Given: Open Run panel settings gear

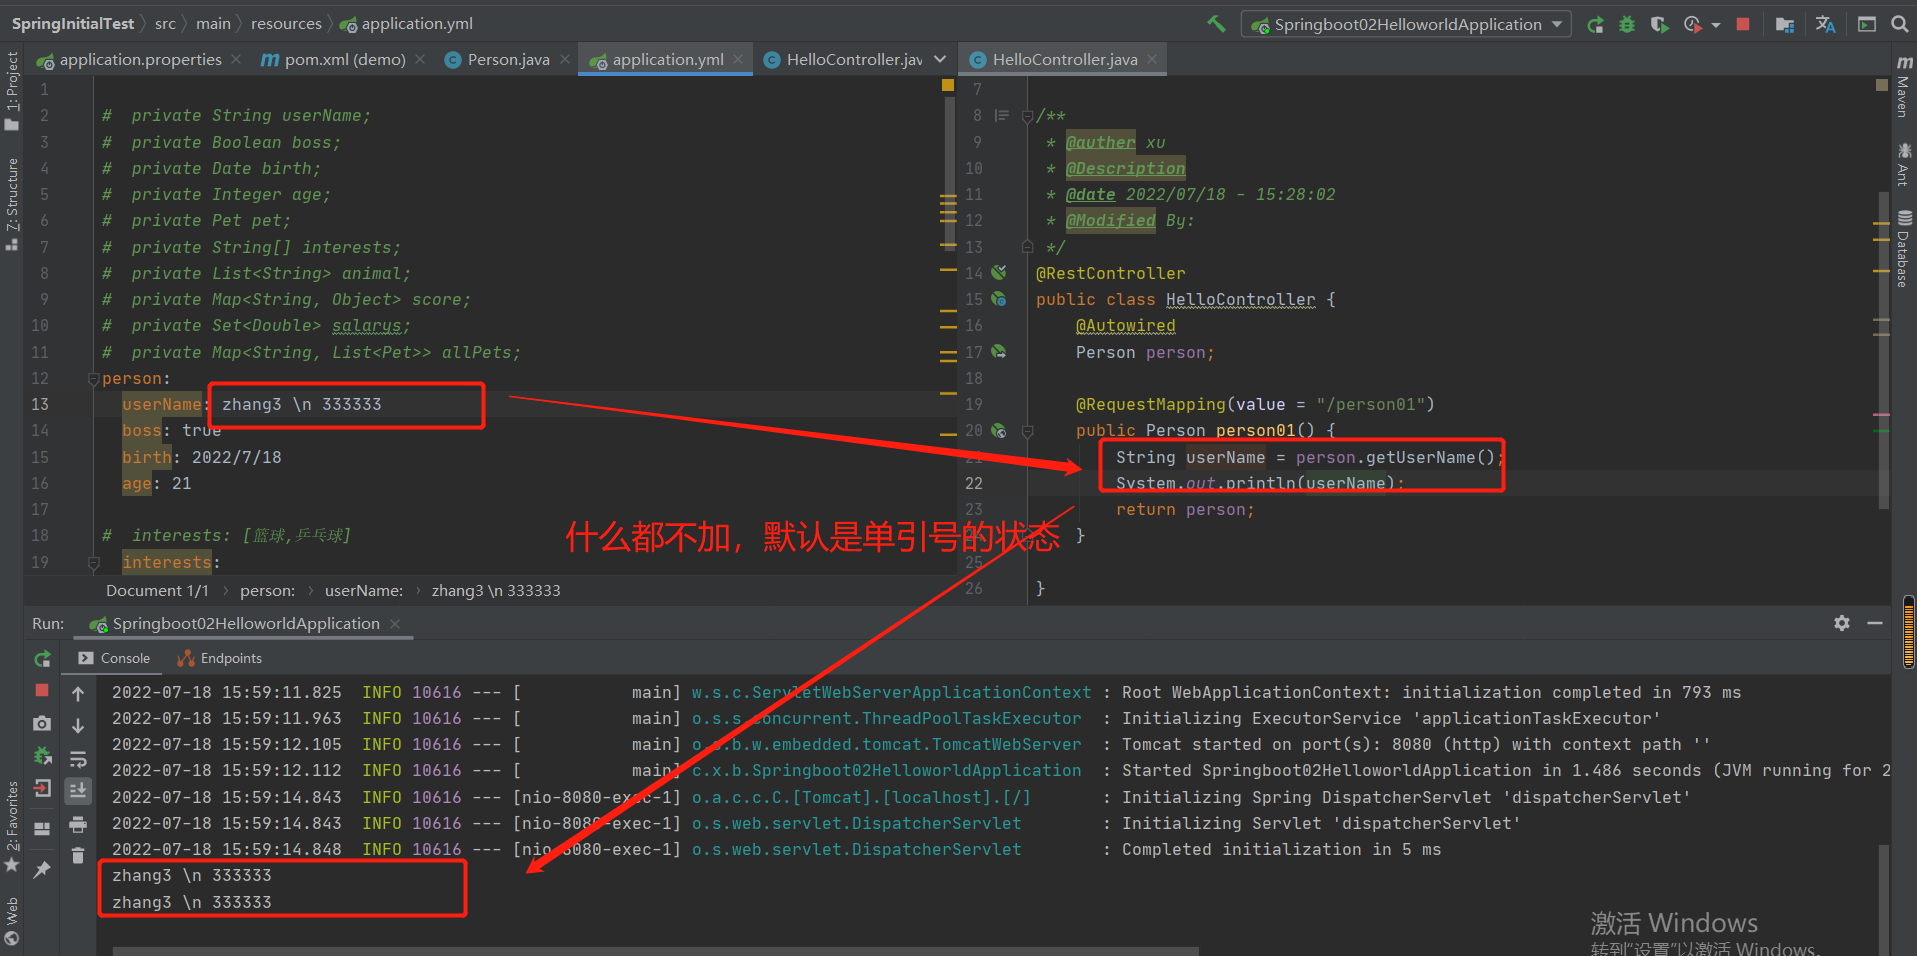Looking at the screenshot, I should (1842, 623).
